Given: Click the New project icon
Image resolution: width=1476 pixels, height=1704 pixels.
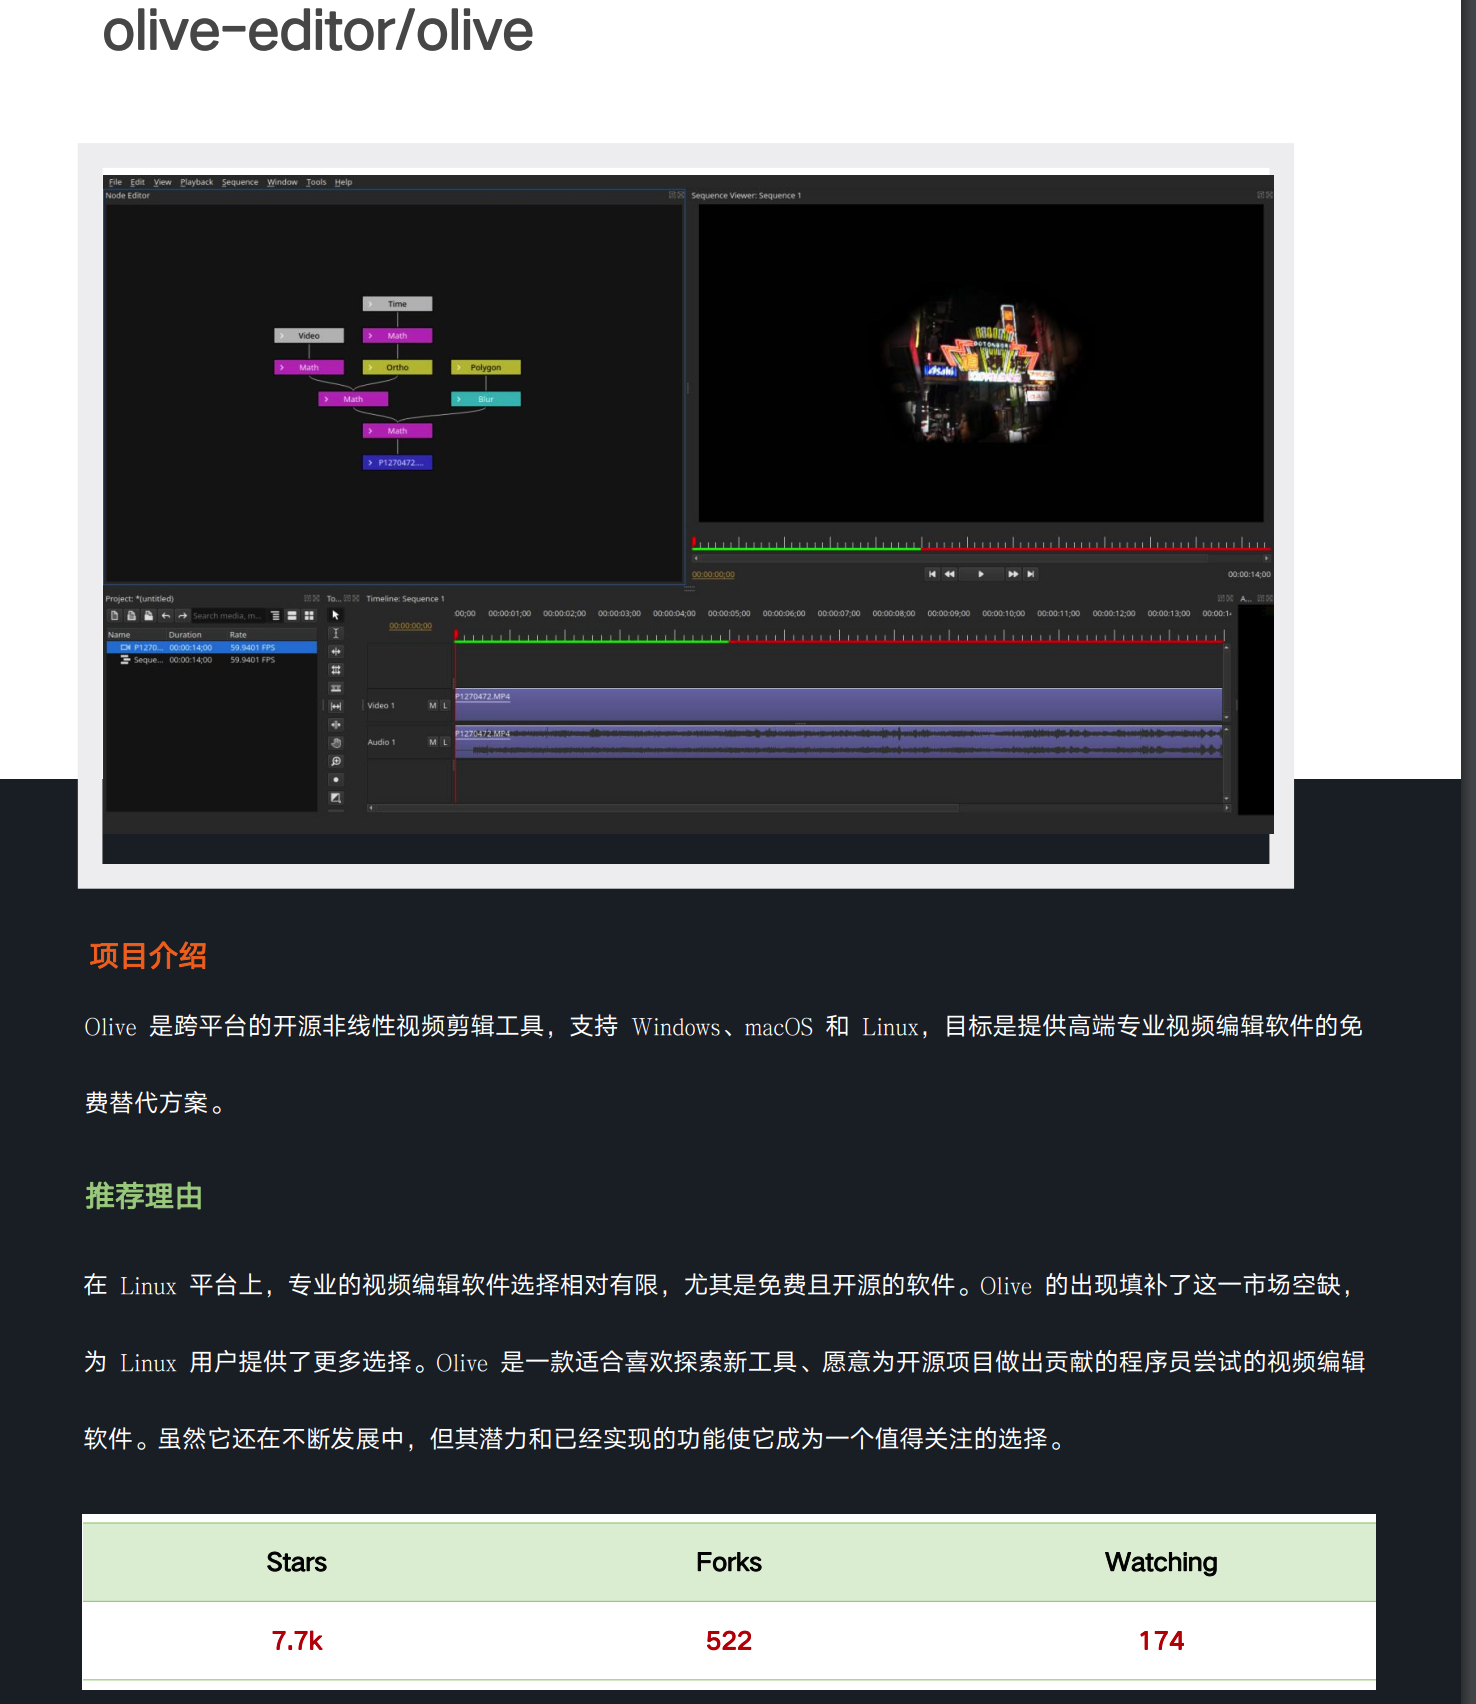Looking at the screenshot, I should pyautogui.click(x=114, y=616).
